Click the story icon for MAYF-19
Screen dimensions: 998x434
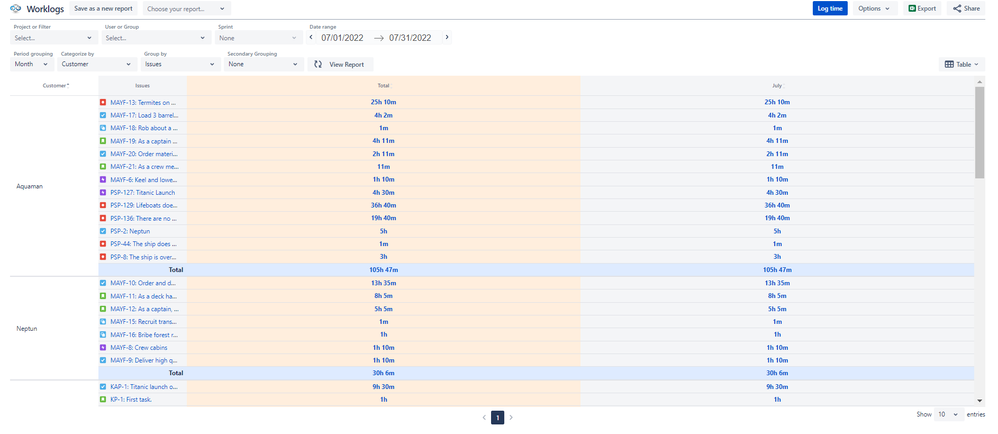103,141
